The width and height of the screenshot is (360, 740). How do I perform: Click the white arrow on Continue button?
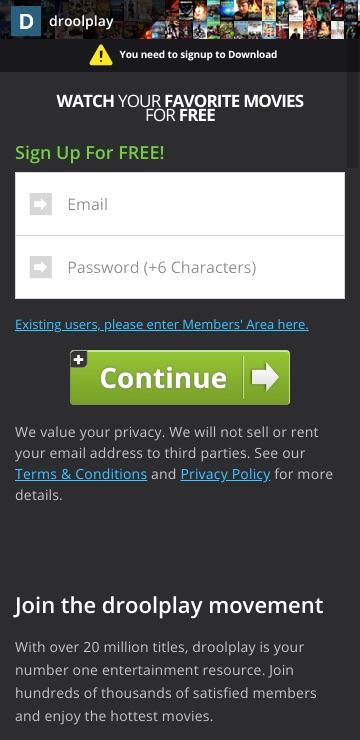[x=265, y=377]
